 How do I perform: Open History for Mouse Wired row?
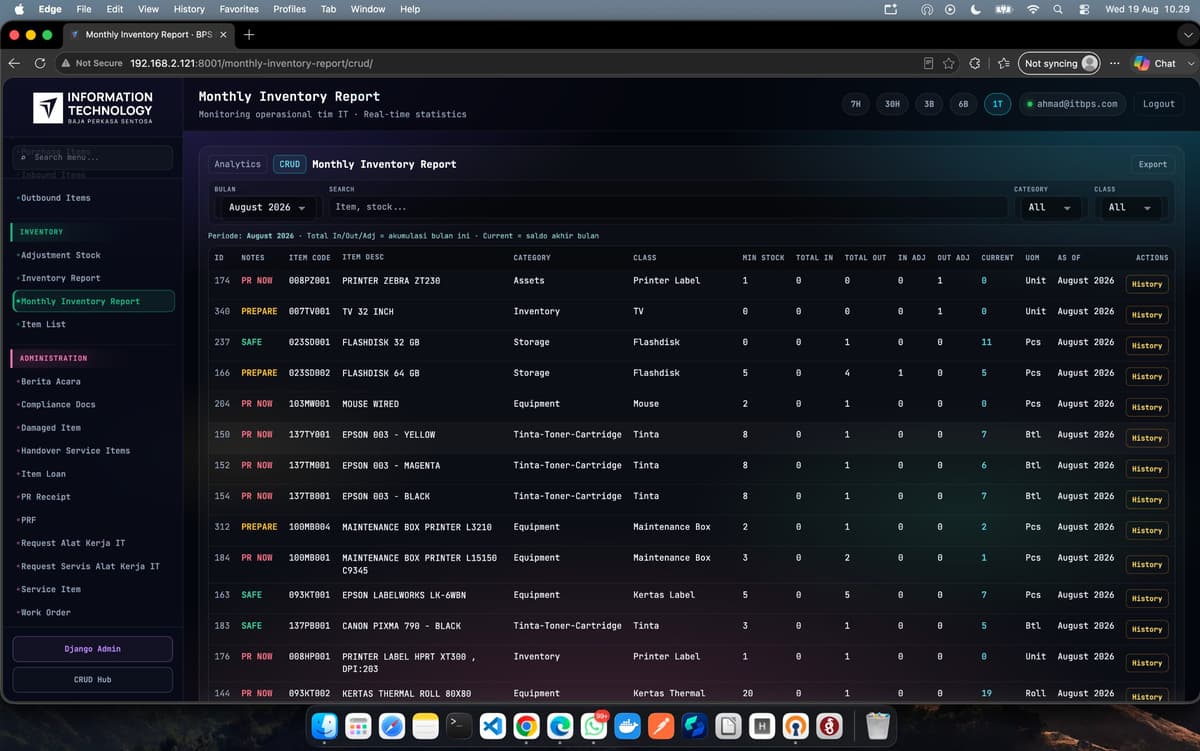[1147, 407]
